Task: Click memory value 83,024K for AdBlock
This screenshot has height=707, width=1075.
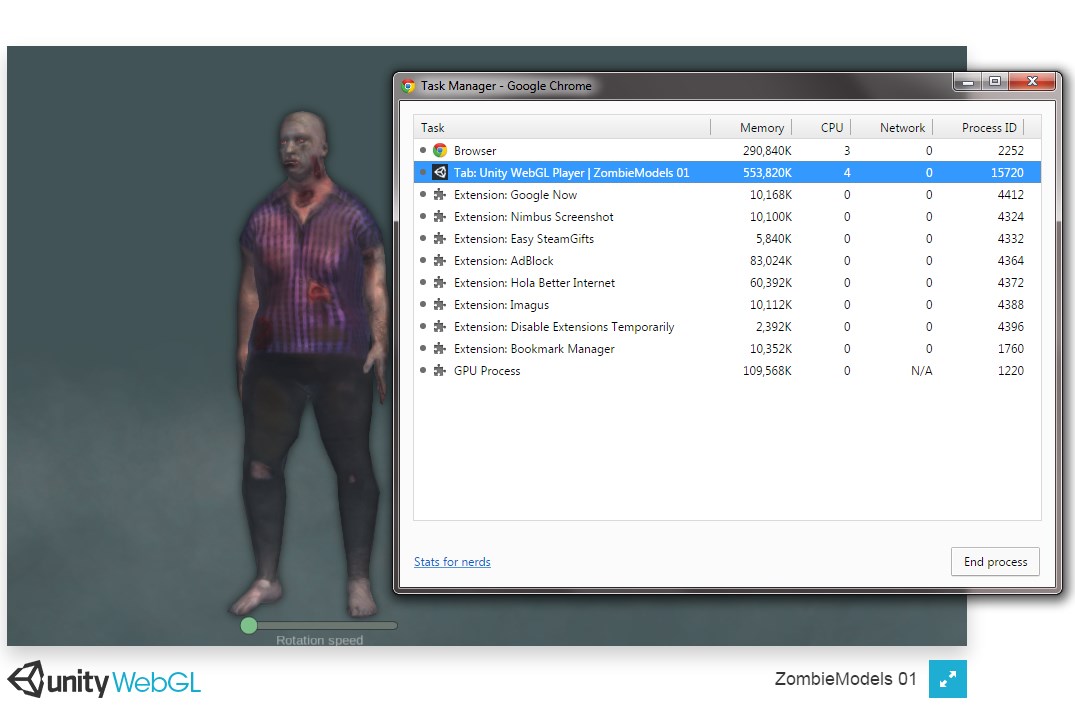Action: point(771,261)
